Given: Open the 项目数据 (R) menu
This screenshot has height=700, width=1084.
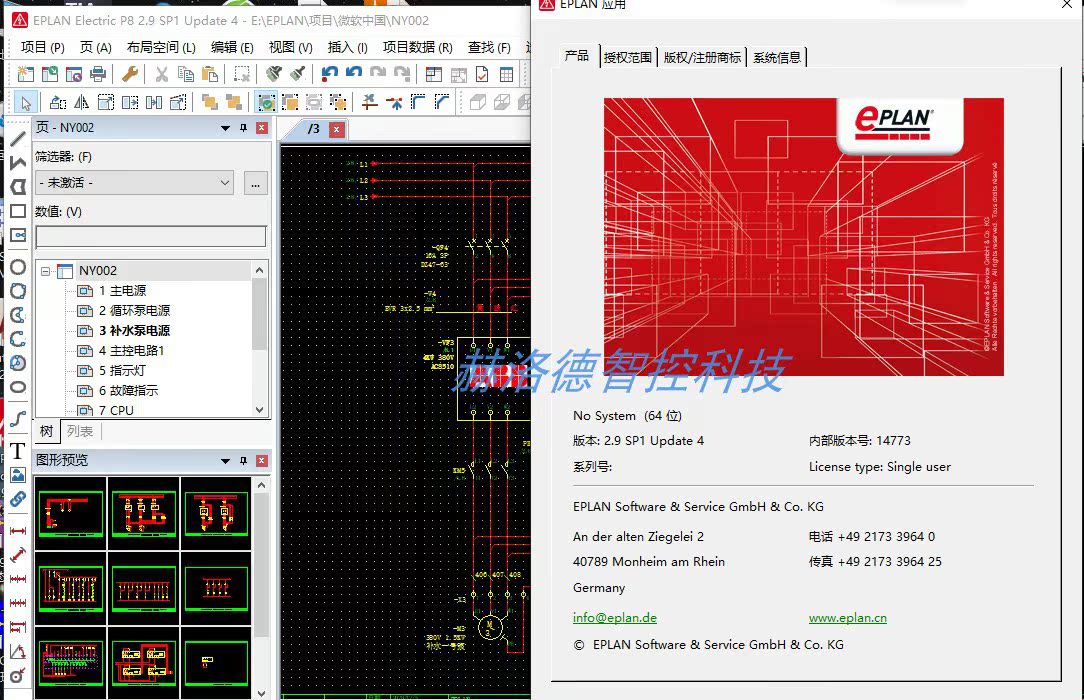Looking at the screenshot, I should pos(418,47).
